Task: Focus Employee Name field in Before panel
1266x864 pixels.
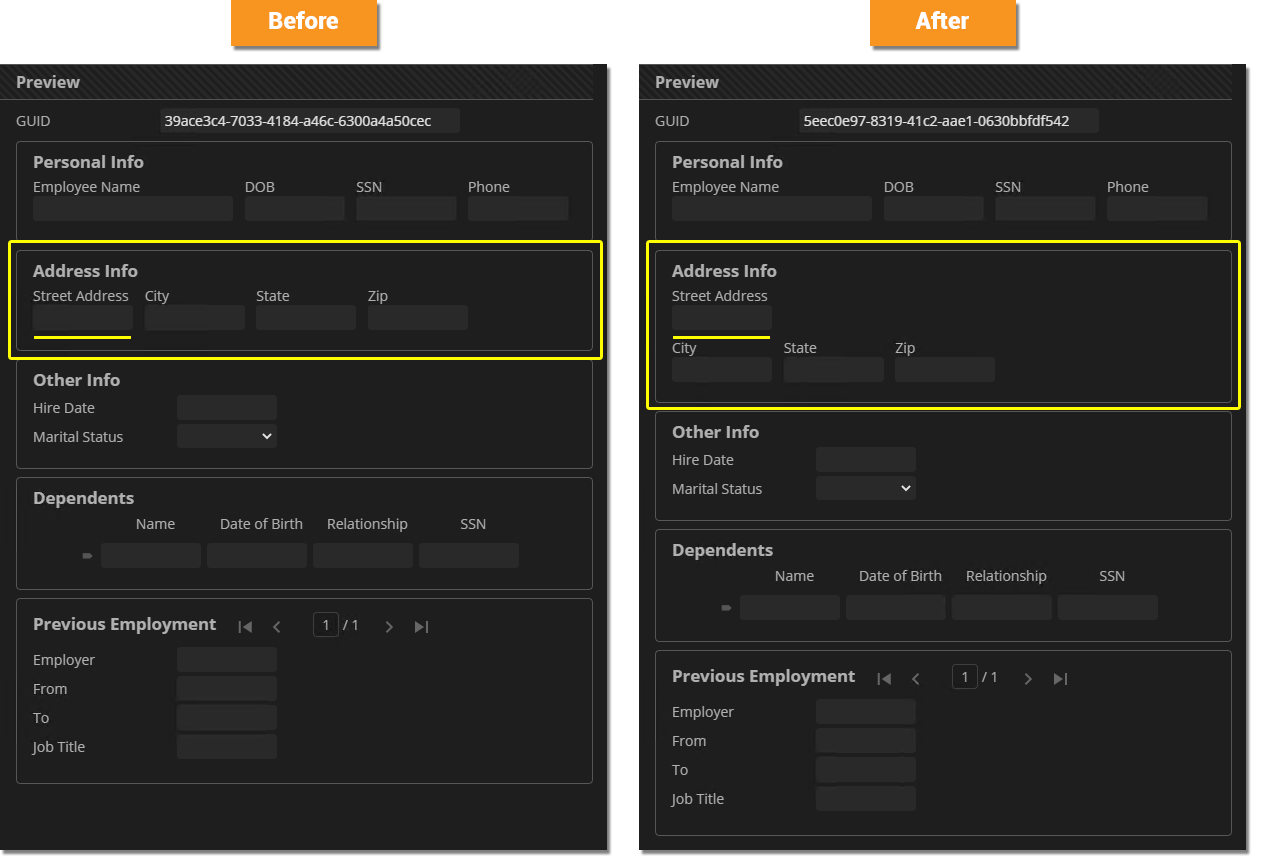Action: [133, 208]
